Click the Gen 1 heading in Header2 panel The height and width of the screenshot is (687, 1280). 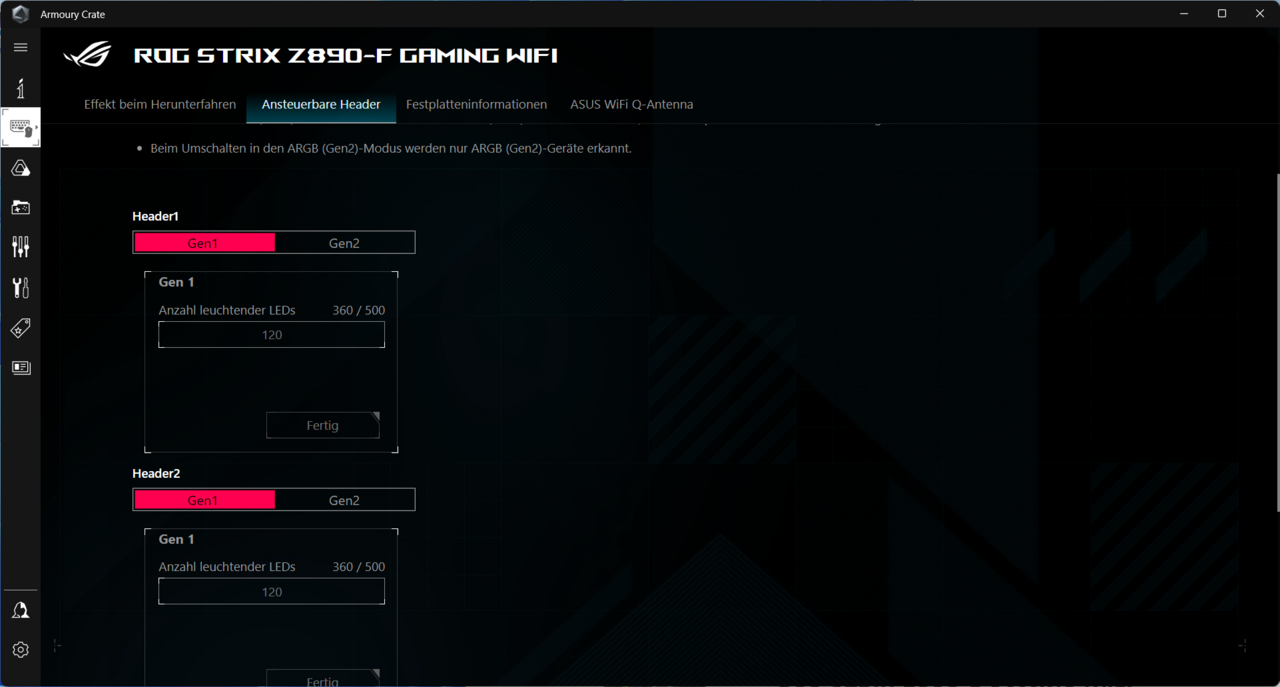(x=177, y=539)
